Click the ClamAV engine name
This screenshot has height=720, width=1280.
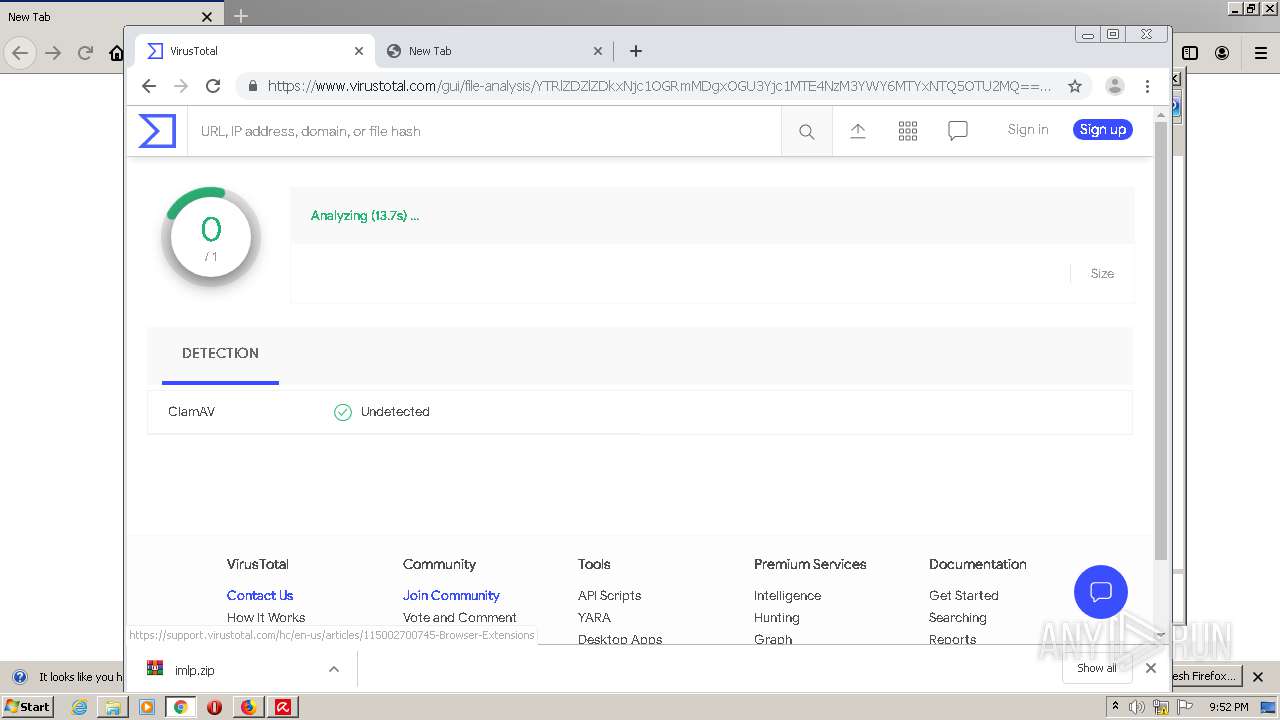(191, 412)
